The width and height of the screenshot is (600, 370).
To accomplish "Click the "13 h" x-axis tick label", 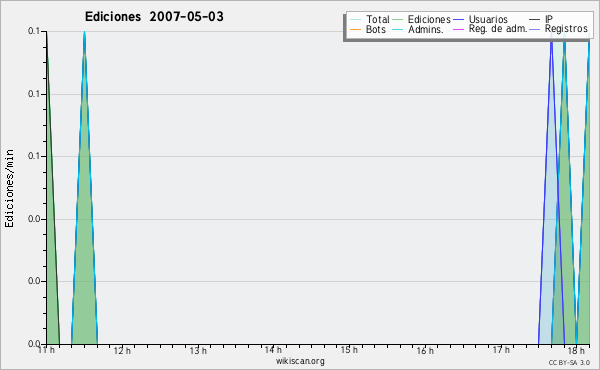I will [x=198, y=350].
